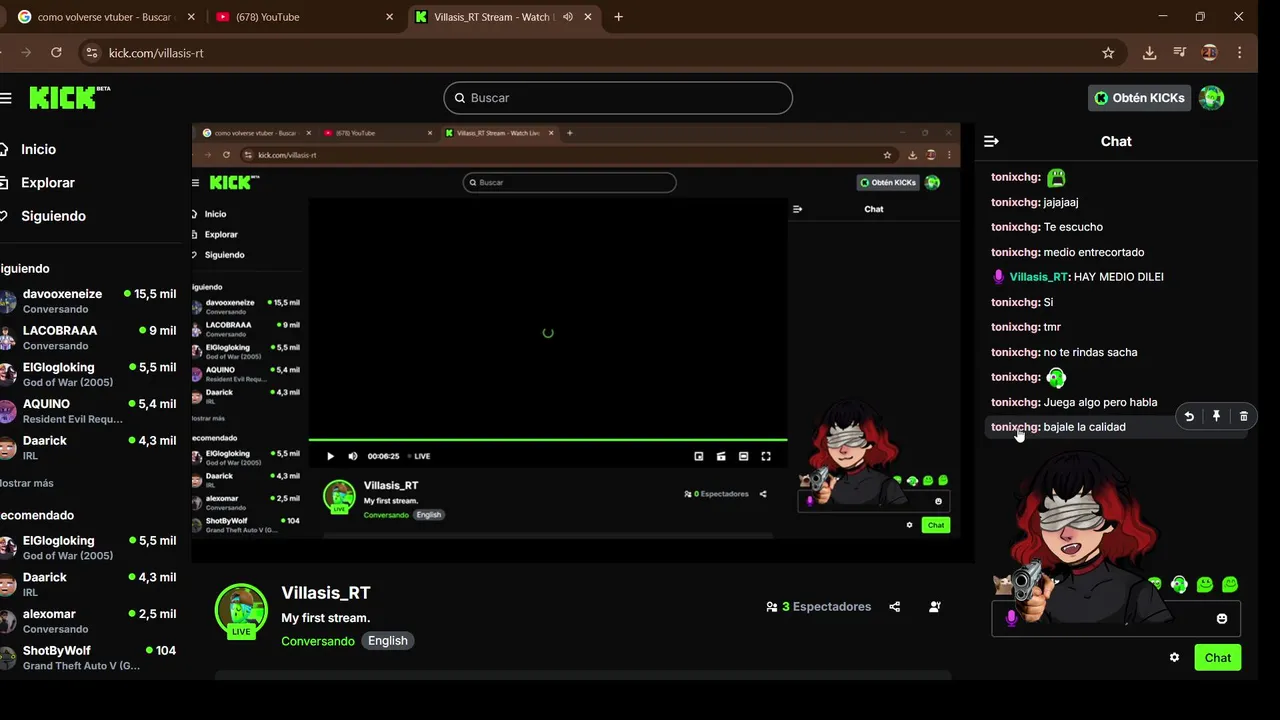Click the green seek bar in mirrored preview
Viewport: 1280px width, 720px height.
(548, 440)
